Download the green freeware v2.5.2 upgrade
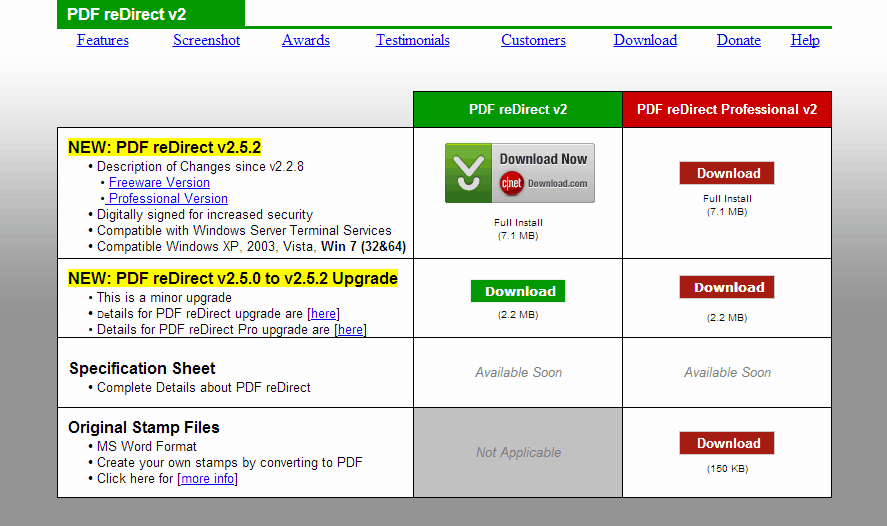Screen dimensions: 887x526 coord(518,291)
